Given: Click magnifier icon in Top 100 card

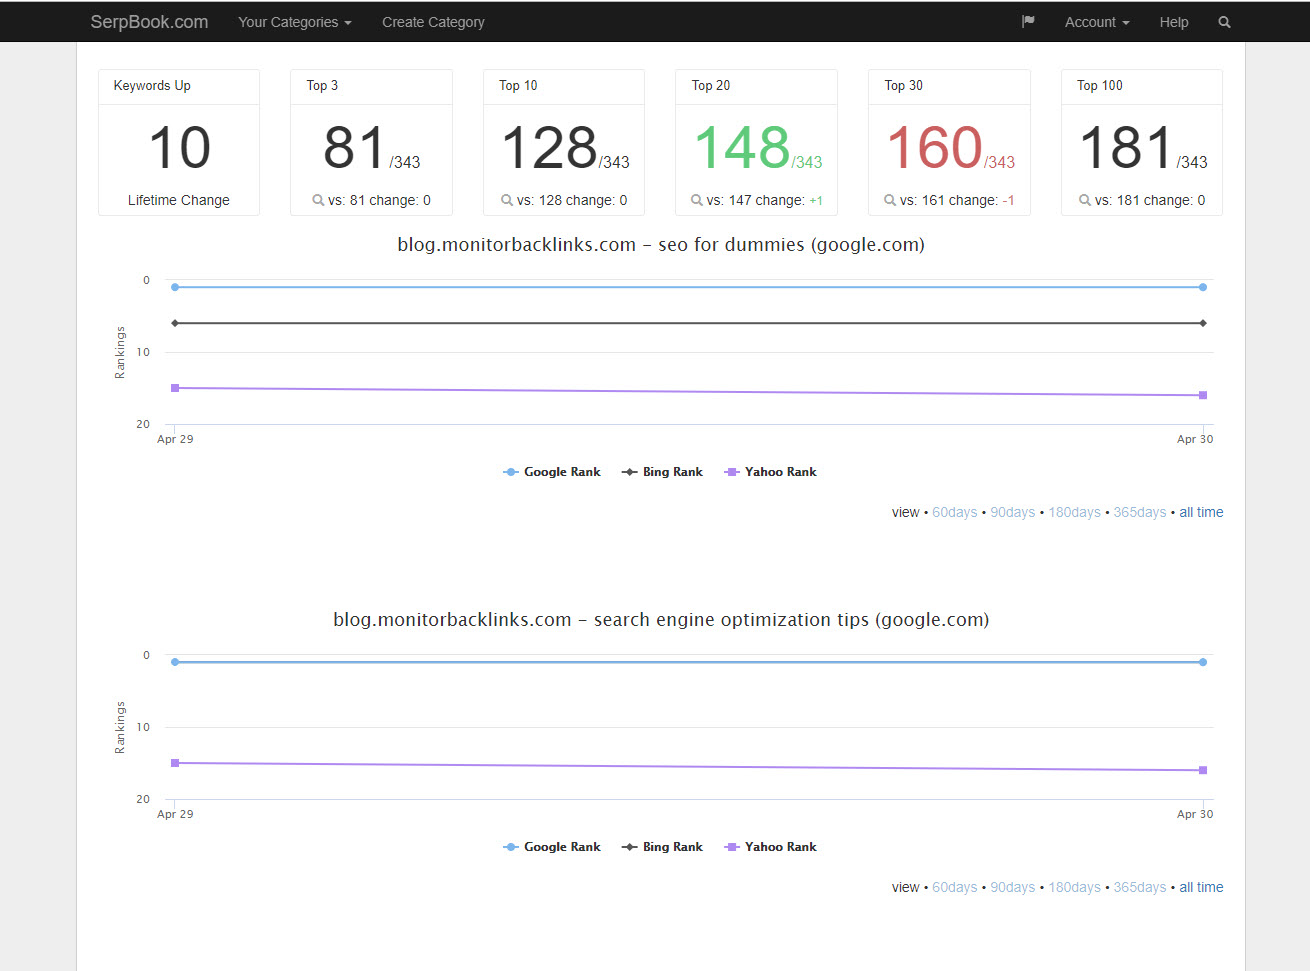Looking at the screenshot, I should click(1084, 200).
